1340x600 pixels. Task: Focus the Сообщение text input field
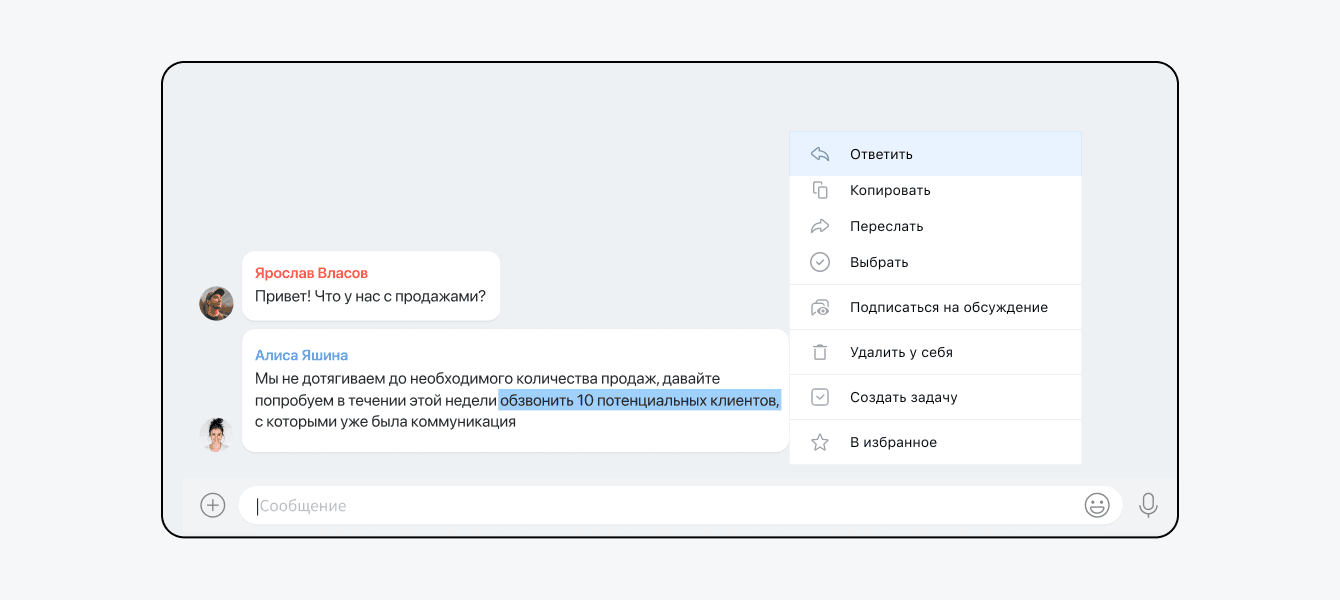(x=660, y=506)
